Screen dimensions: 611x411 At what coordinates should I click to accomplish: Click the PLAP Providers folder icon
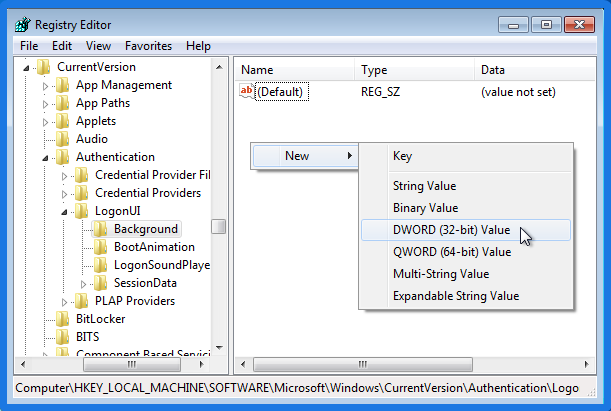coord(81,301)
